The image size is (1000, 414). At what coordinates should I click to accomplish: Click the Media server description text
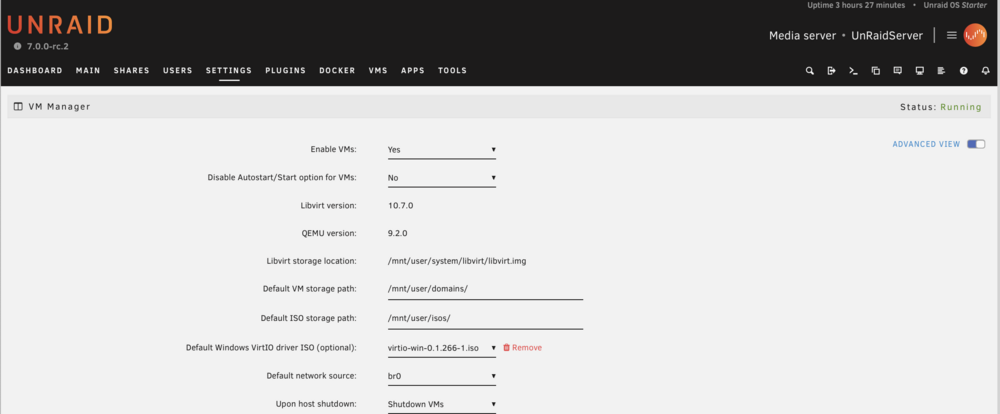pyautogui.click(x=802, y=36)
